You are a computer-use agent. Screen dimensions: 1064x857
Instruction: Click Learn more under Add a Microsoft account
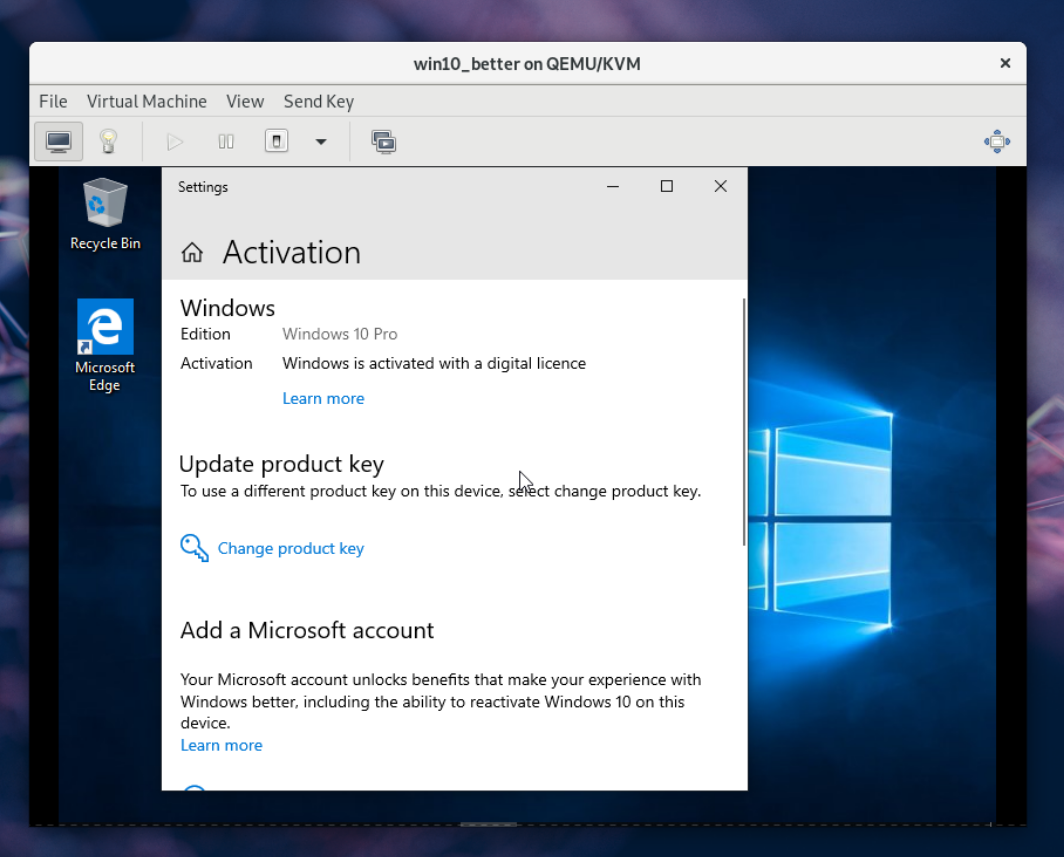click(x=221, y=745)
